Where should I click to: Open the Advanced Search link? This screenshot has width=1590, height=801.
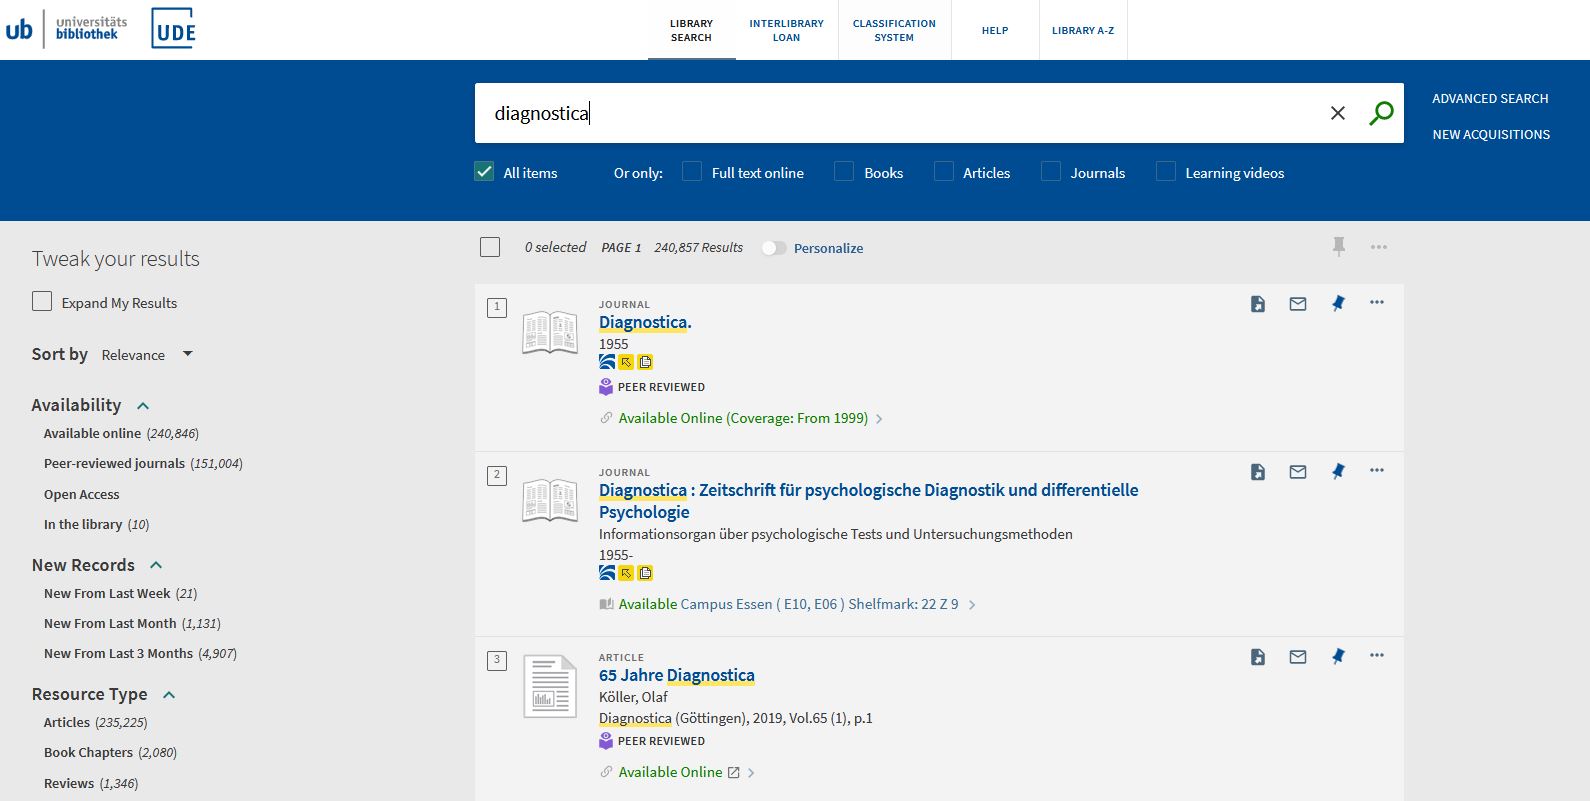coord(1489,98)
